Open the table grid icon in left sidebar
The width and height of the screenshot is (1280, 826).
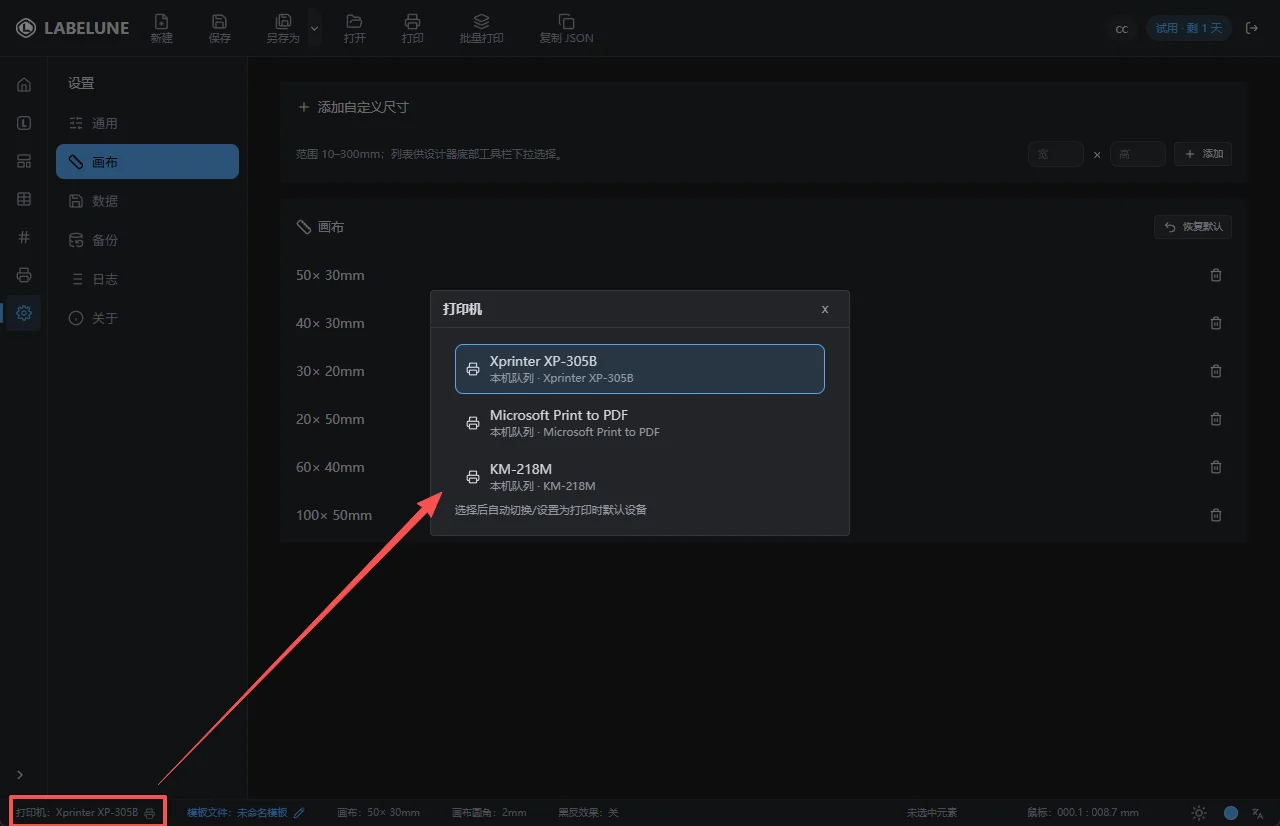[24, 199]
